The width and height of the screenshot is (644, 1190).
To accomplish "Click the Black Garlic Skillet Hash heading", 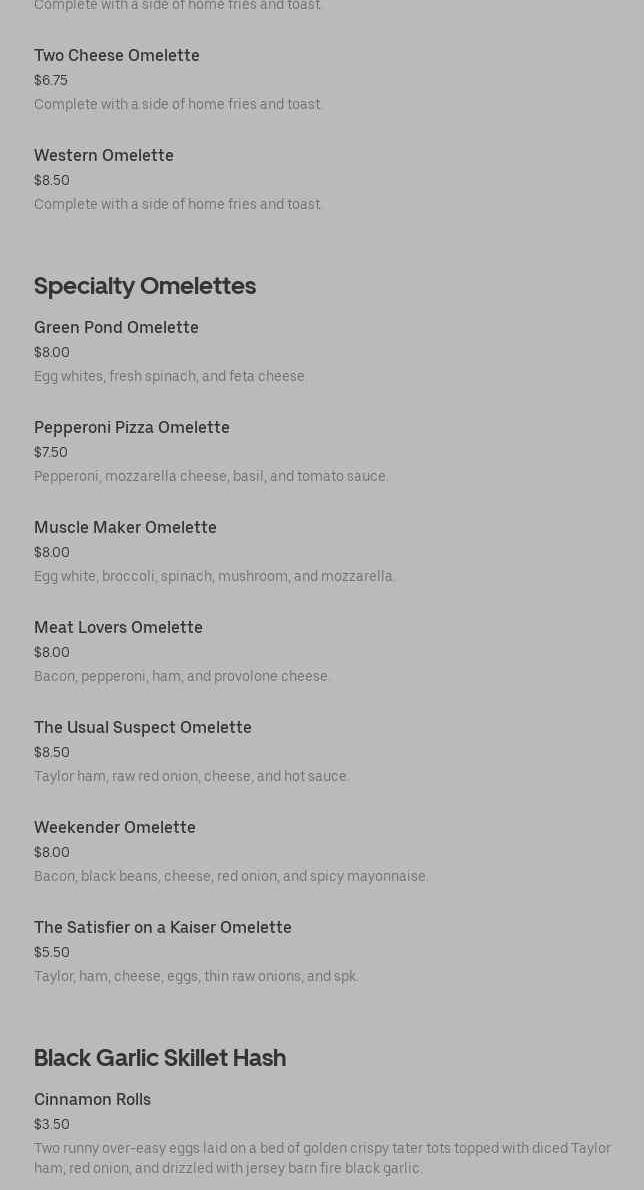I will point(160,1058).
